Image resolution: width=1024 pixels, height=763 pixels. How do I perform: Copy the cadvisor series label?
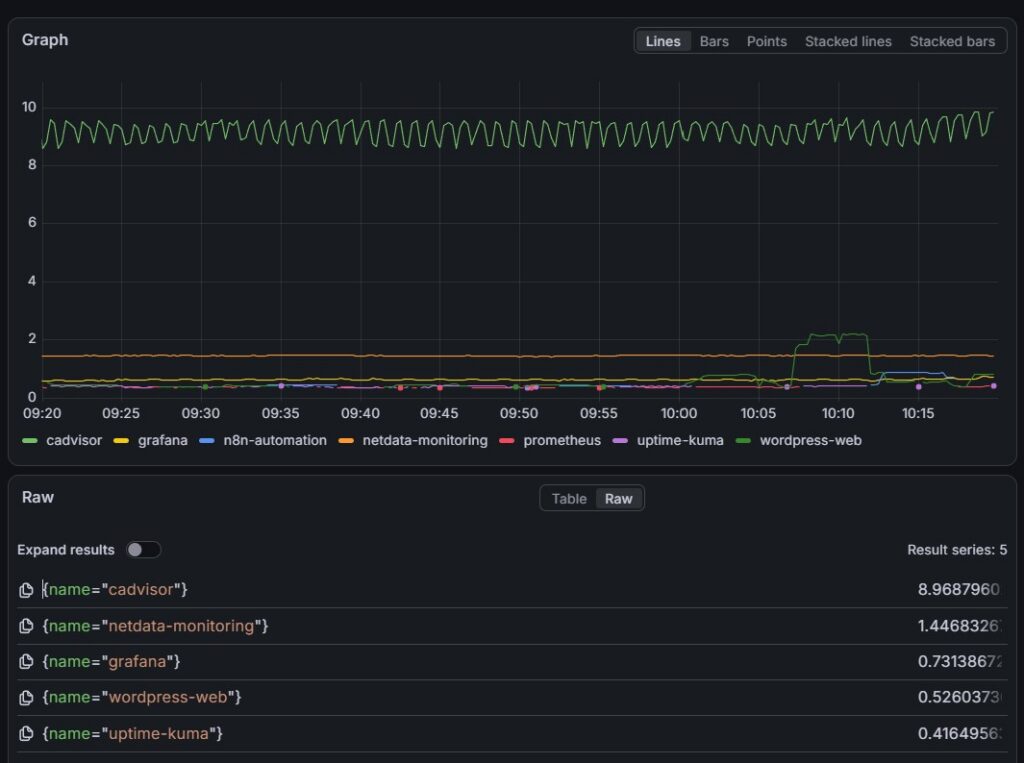tap(26, 591)
